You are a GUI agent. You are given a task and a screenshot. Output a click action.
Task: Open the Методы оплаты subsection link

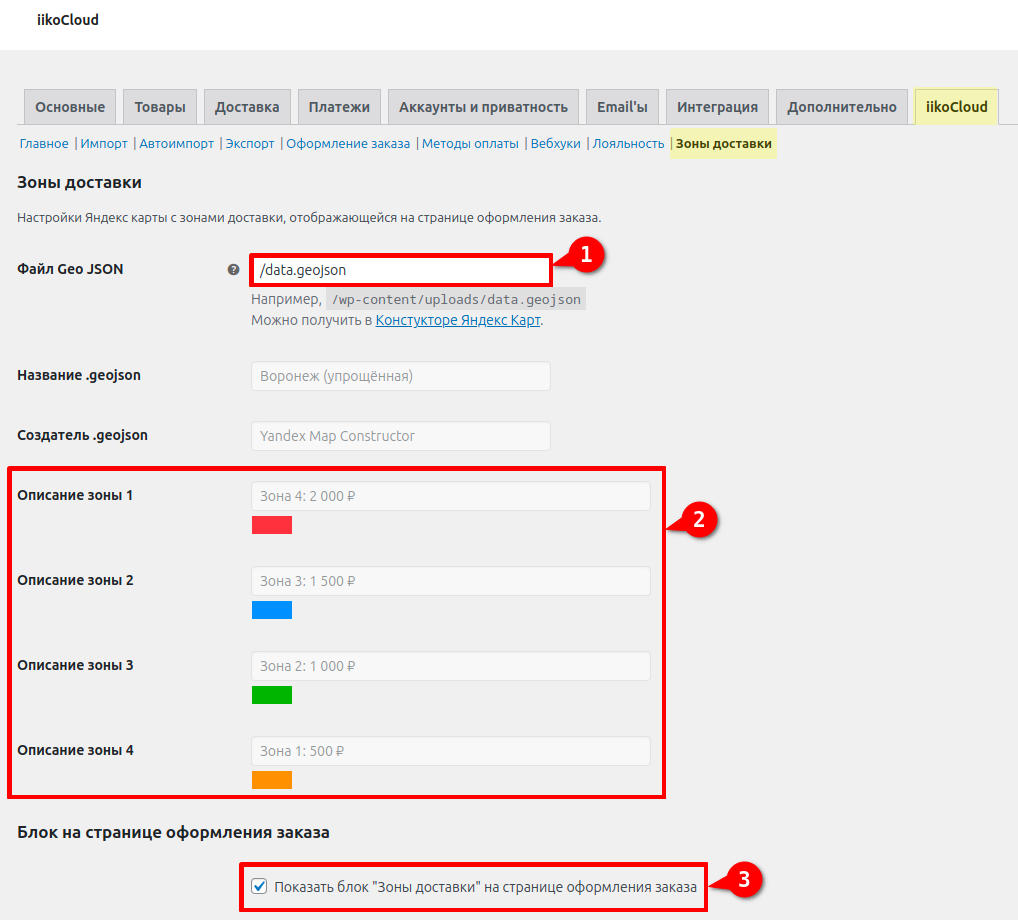pyautogui.click(x=470, y=144)
